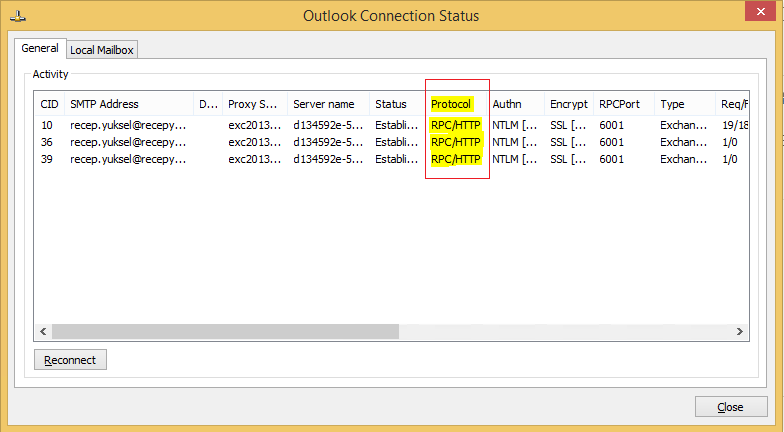Select SMTP address in CID 10 row

pyautogui.click(x=128, y=125)
